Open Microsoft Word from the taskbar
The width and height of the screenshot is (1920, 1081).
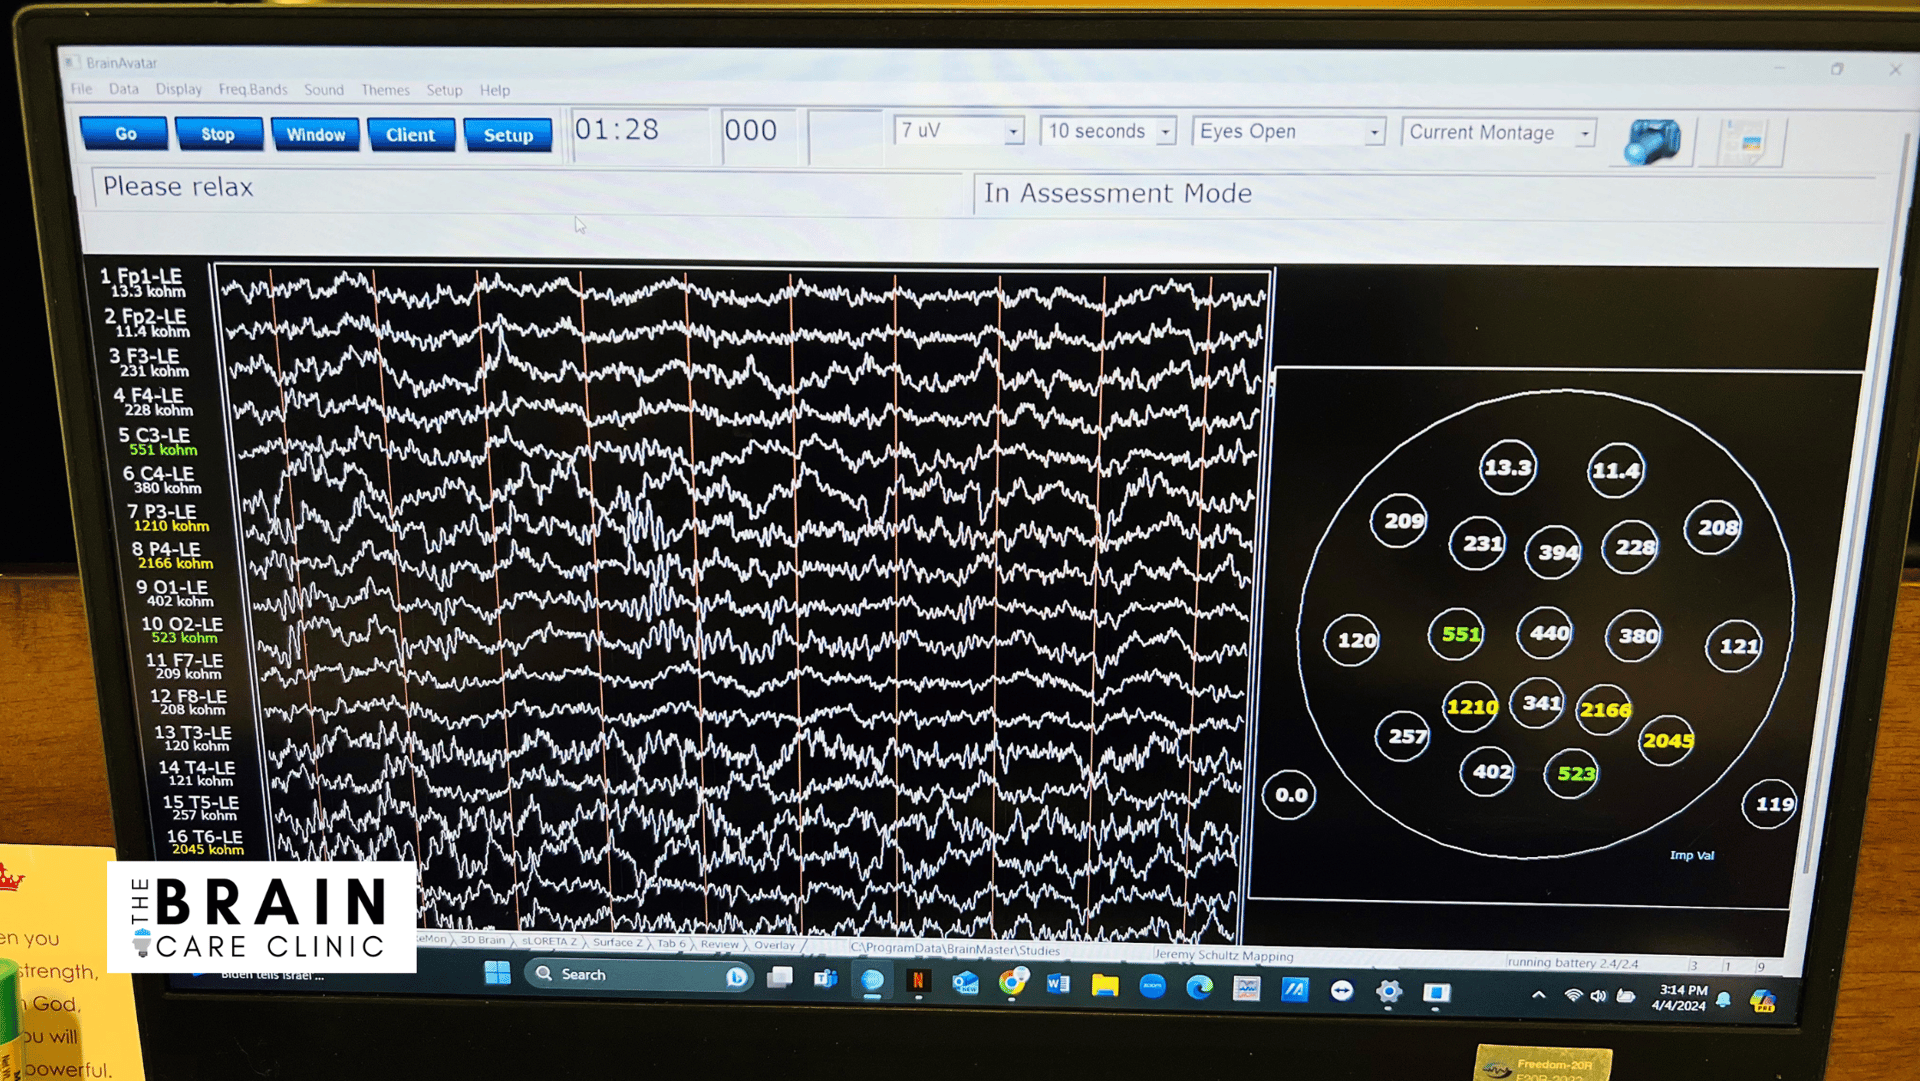coord(1057,984)
